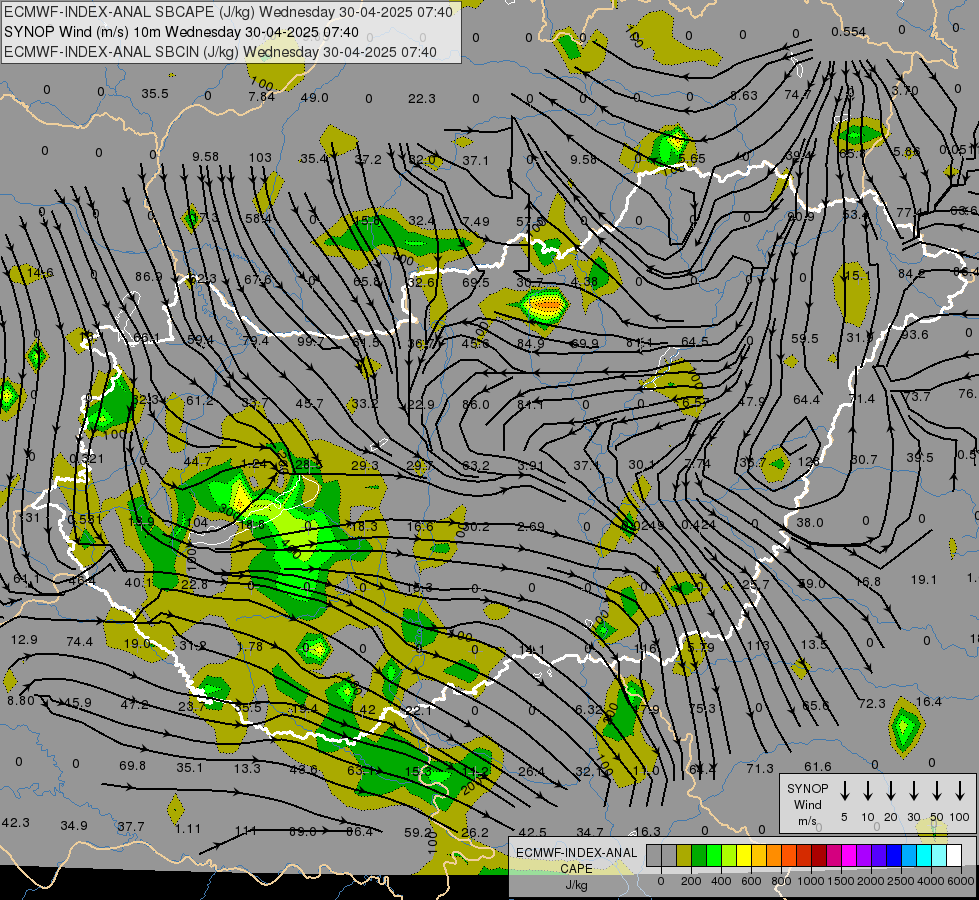This screenshot has width=979, height=900.
Task: Select the dark green CAPE legend swatch
Action: [699, 856]
